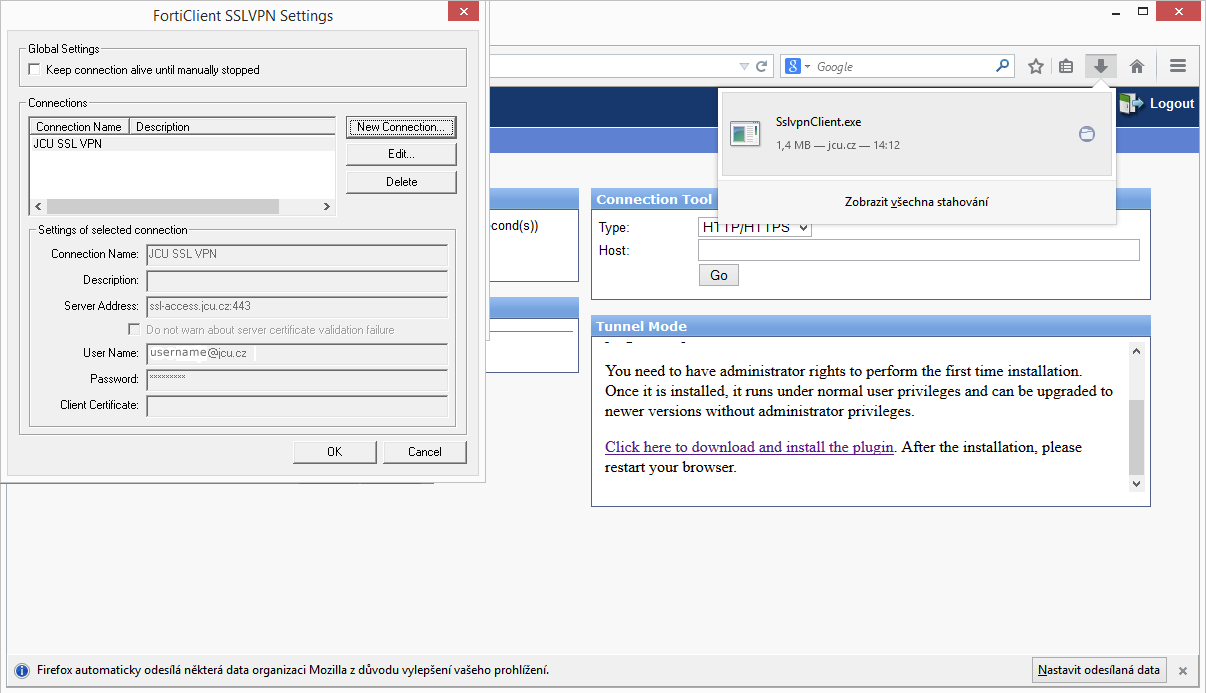Click up arrow of Tunnel Mode scrollbar
Viewport: 1206px width, 693px height.
[x=1136, y=351]
